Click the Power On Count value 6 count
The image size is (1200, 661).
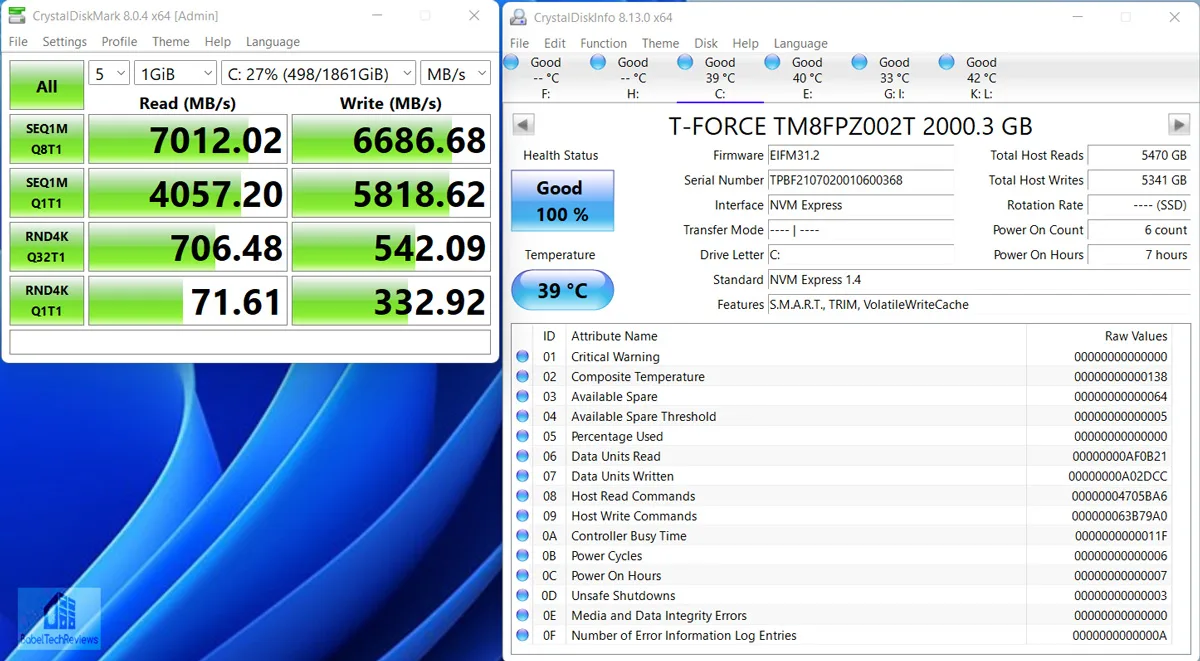point(1139,230)
